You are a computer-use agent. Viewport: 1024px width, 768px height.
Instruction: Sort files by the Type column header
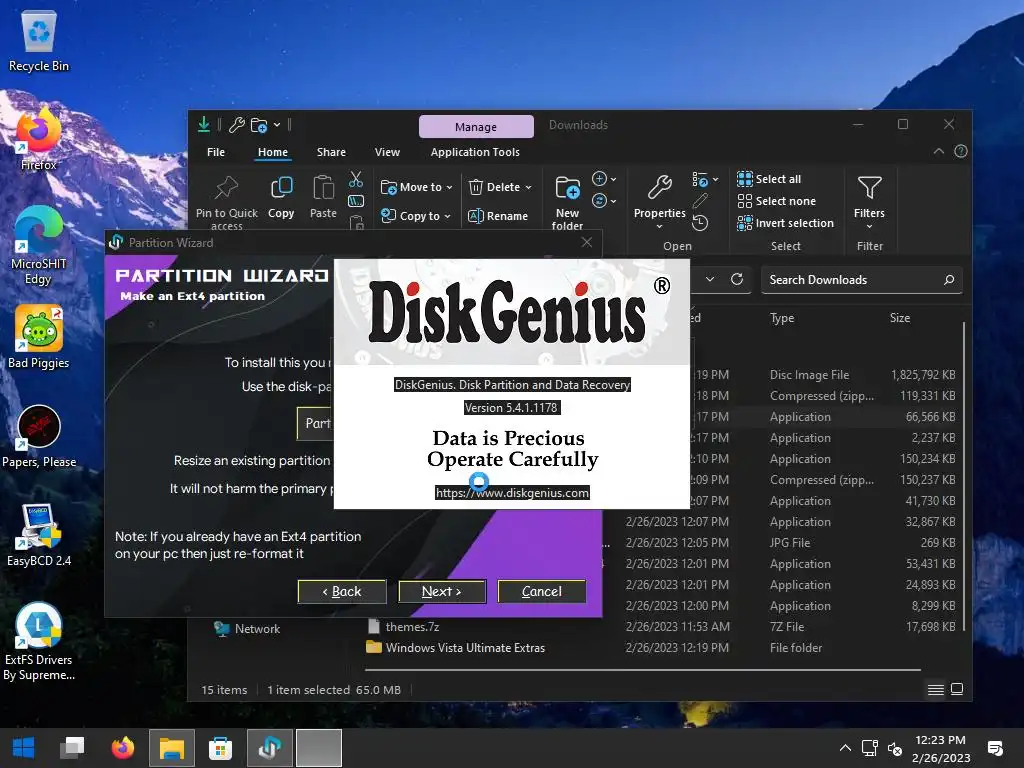(x=782, y=318)
